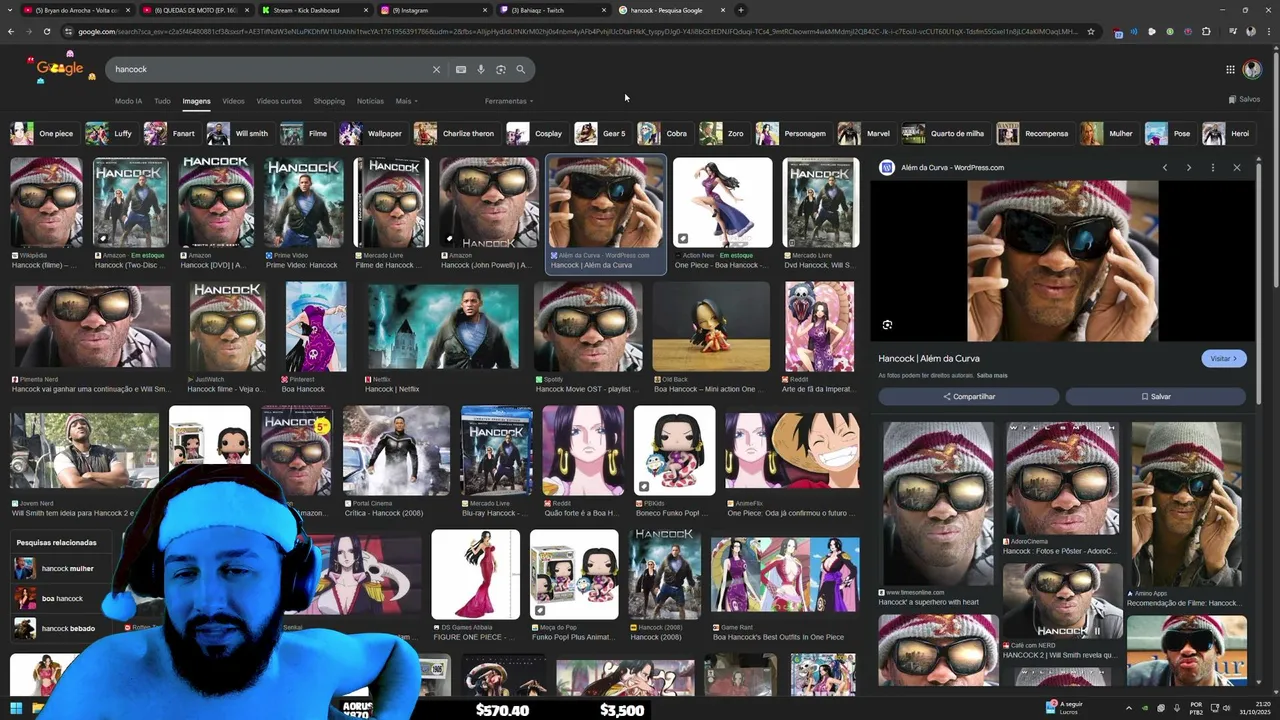Select the Vídeos search tab
Screen dimensions: 1280x720
pos(233,101)
